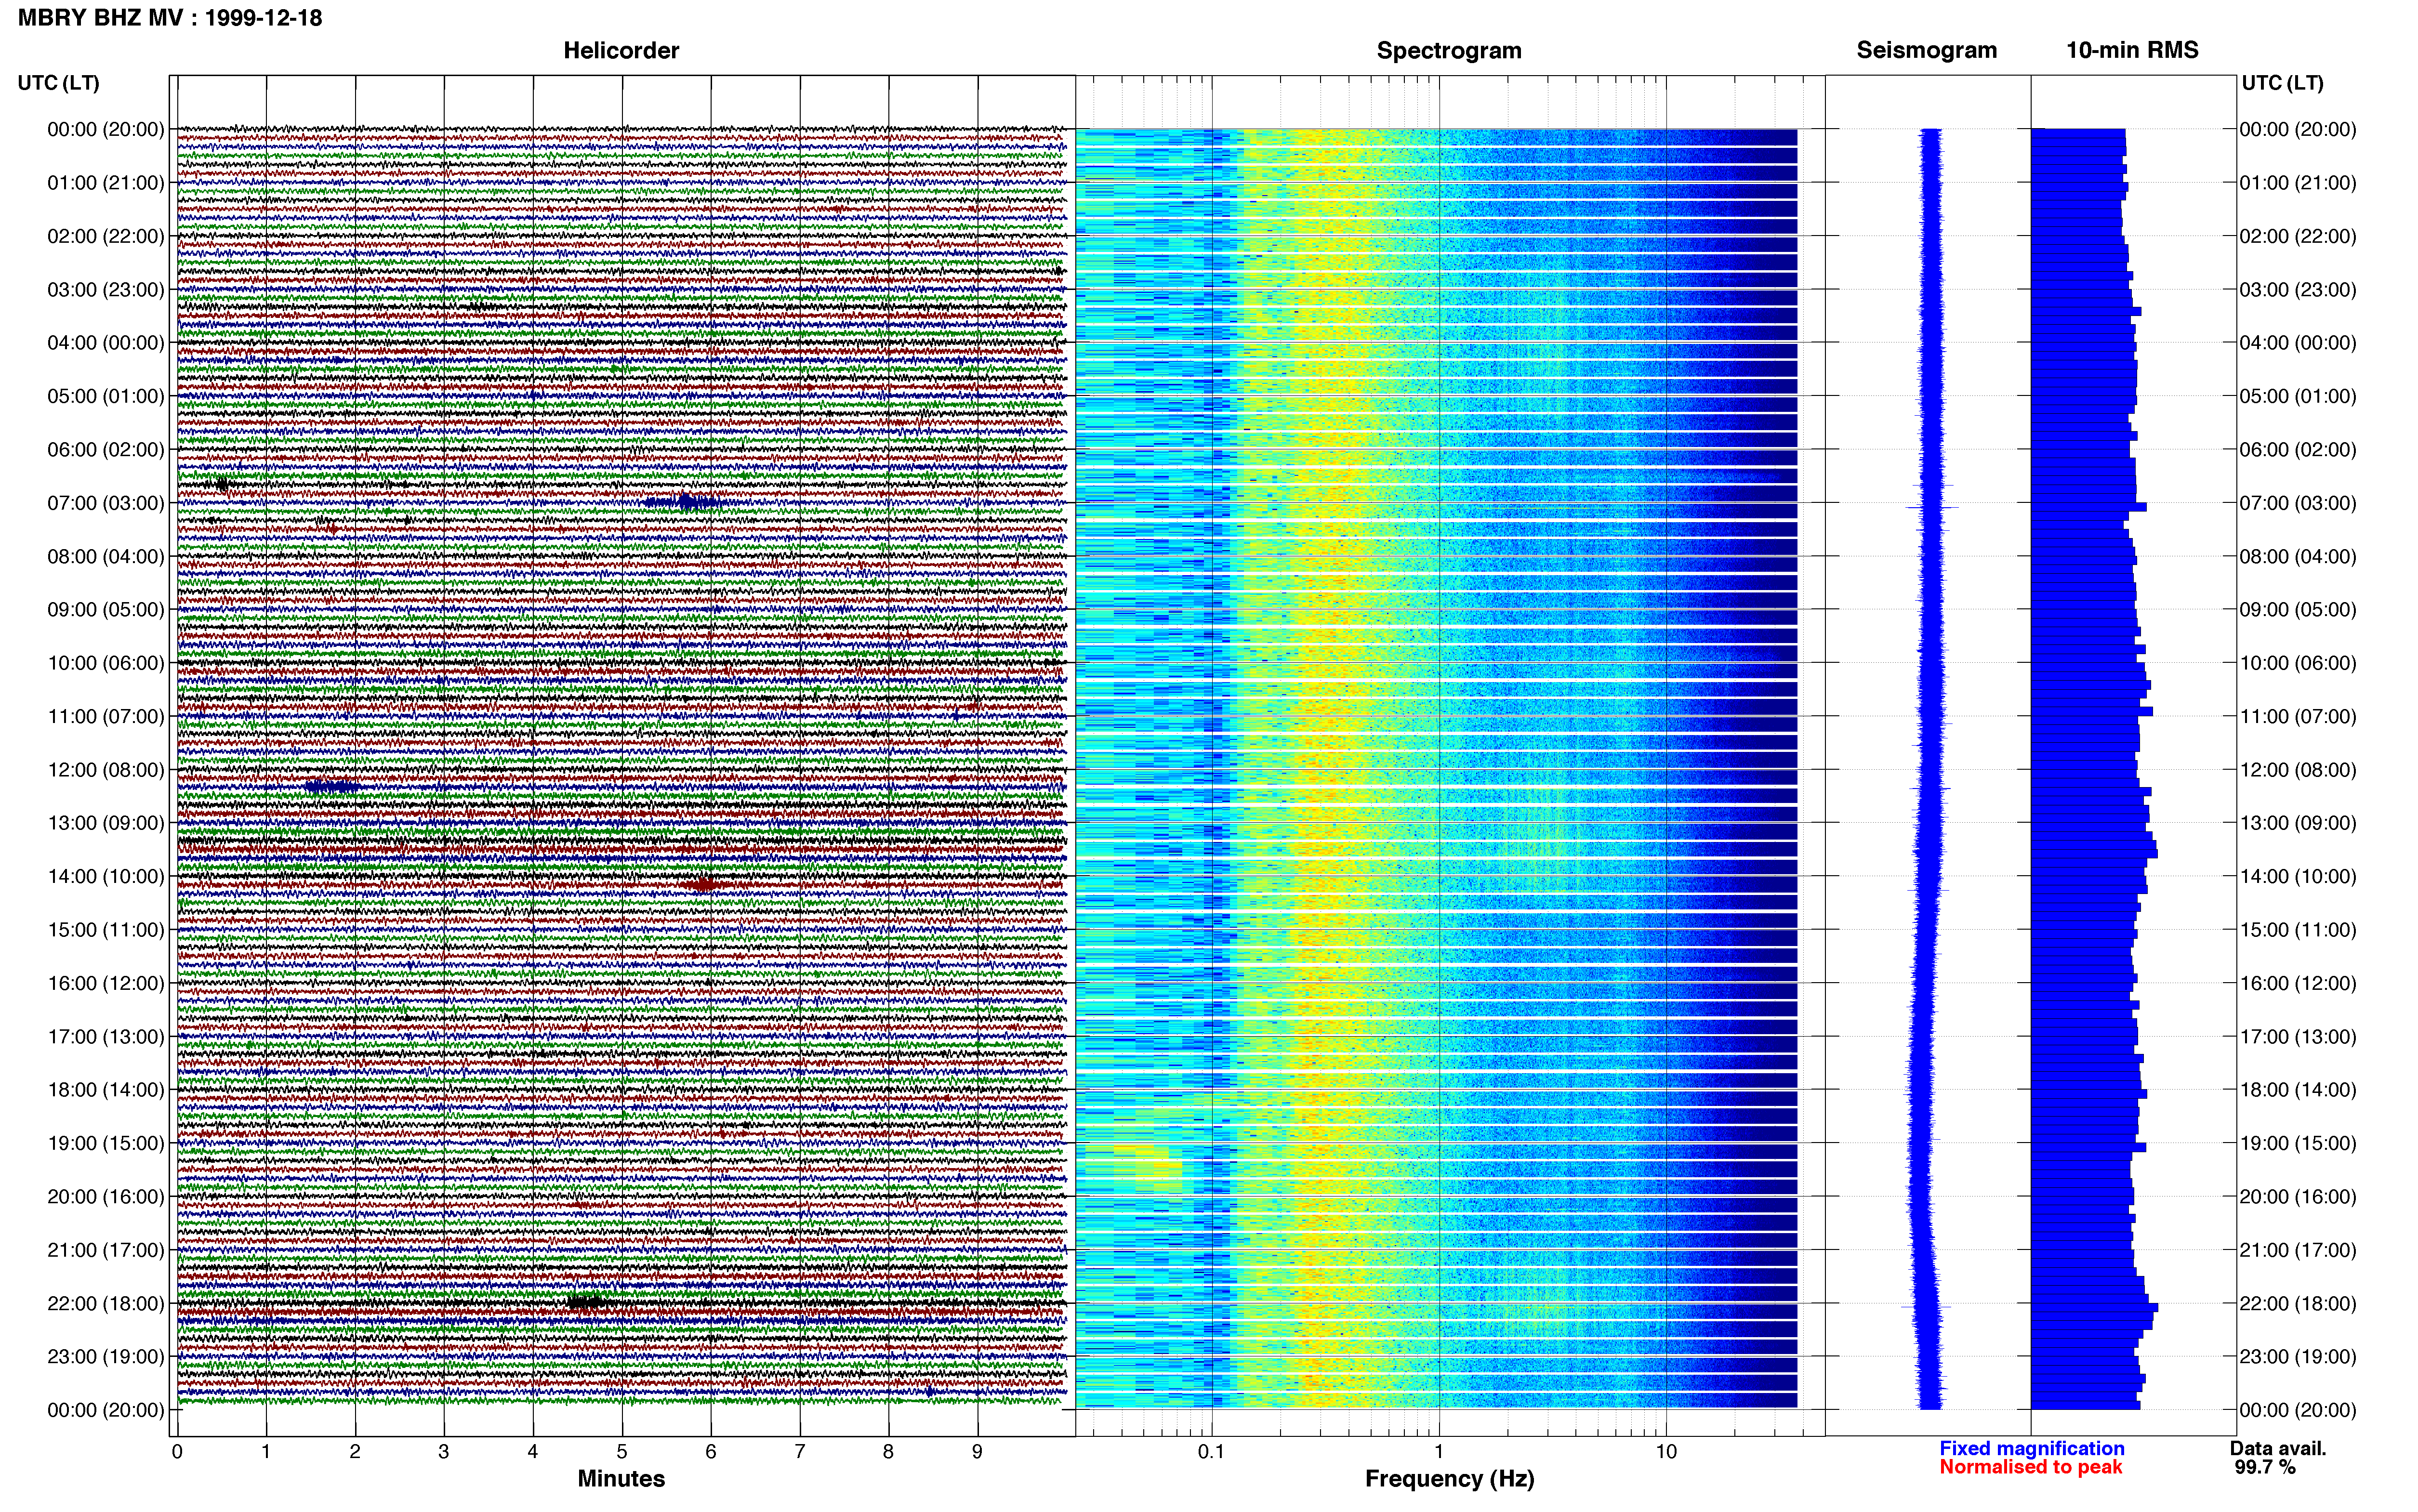Click the 99.7 % data availability value

(x=2265, y=1467)
